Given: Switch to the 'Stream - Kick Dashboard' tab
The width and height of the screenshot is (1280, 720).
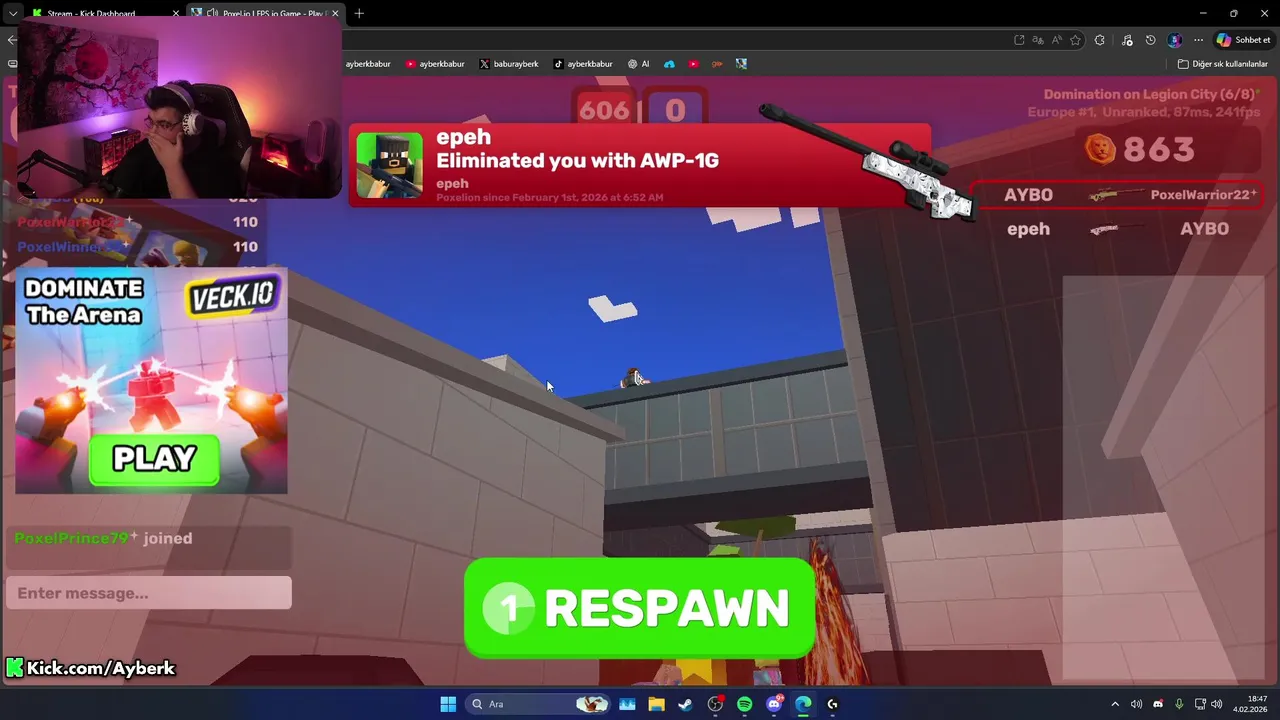Looking at the screenshot, I should (x=104, y=13).
